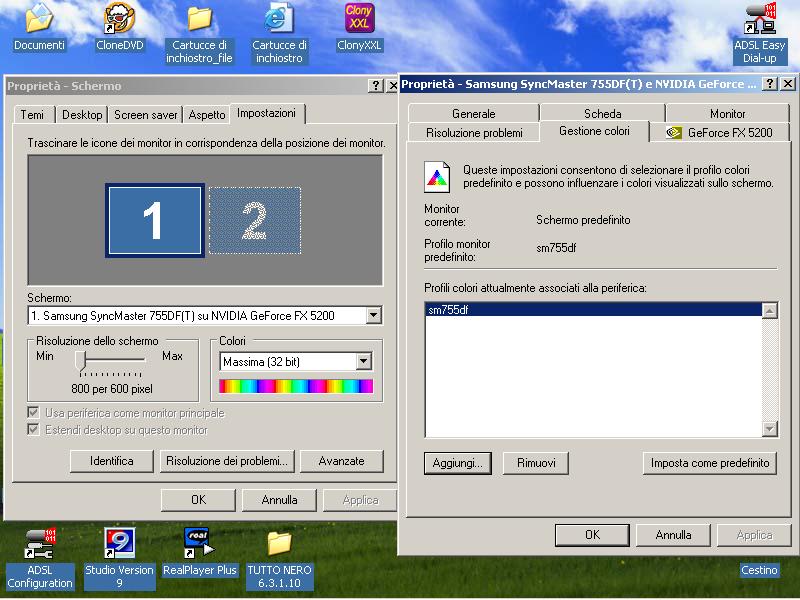Click the help button in the Samsung SyncMaster dialog

coord(770,84)
